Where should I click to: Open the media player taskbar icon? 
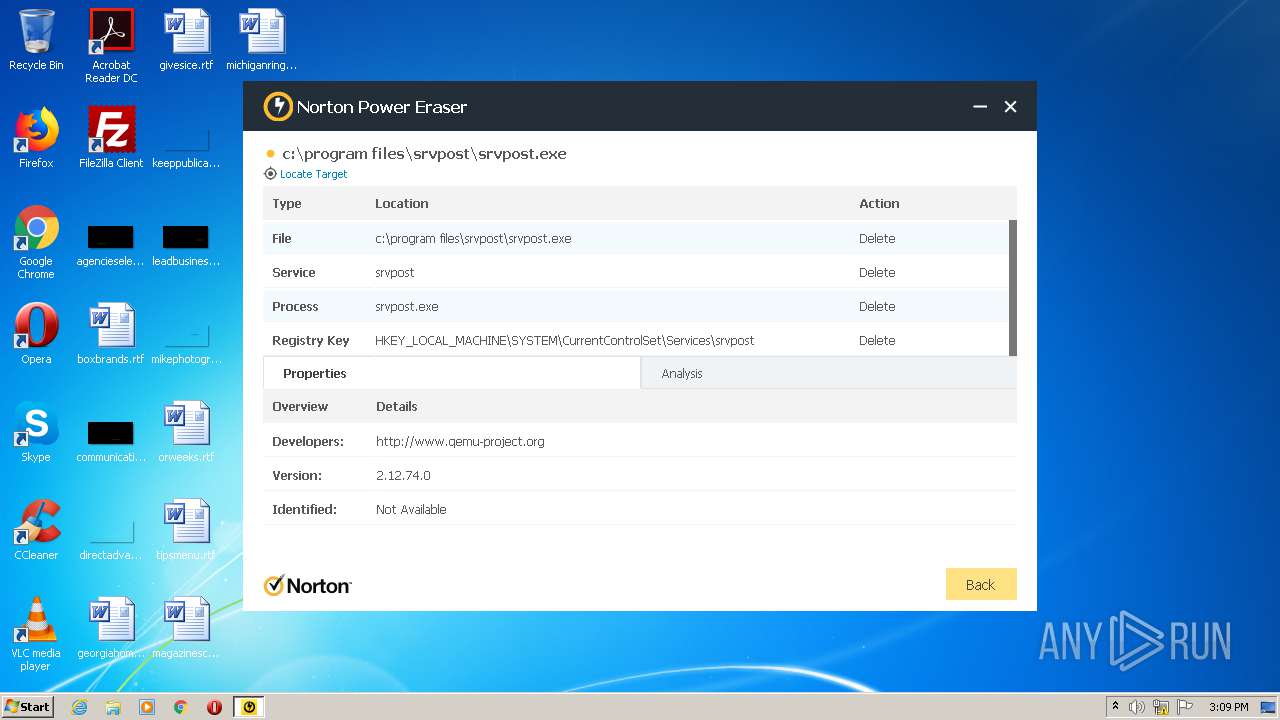(x=147, y=707)
